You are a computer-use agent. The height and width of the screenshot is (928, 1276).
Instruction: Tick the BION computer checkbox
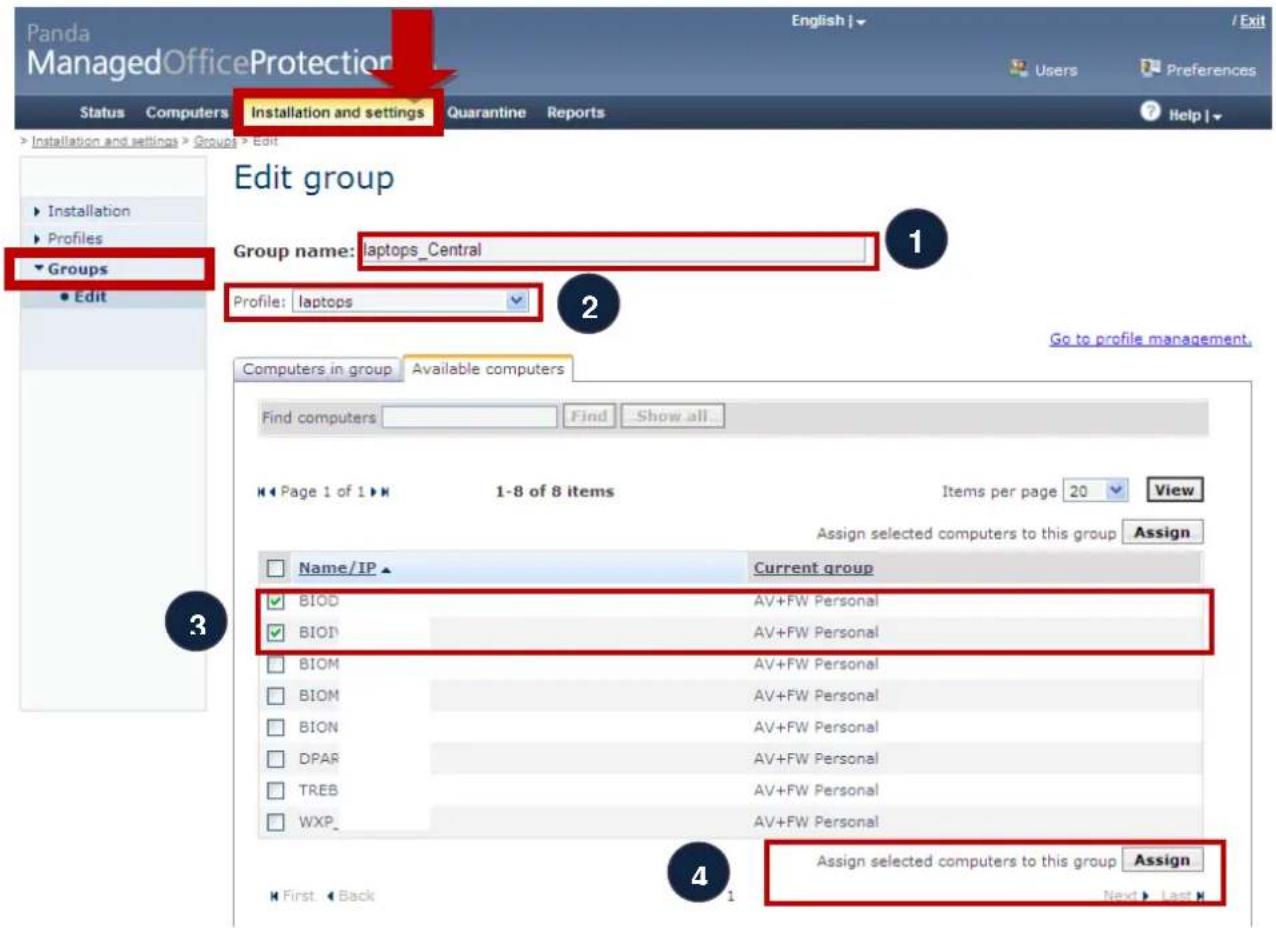pyautogui.click(x=277, y=727)
